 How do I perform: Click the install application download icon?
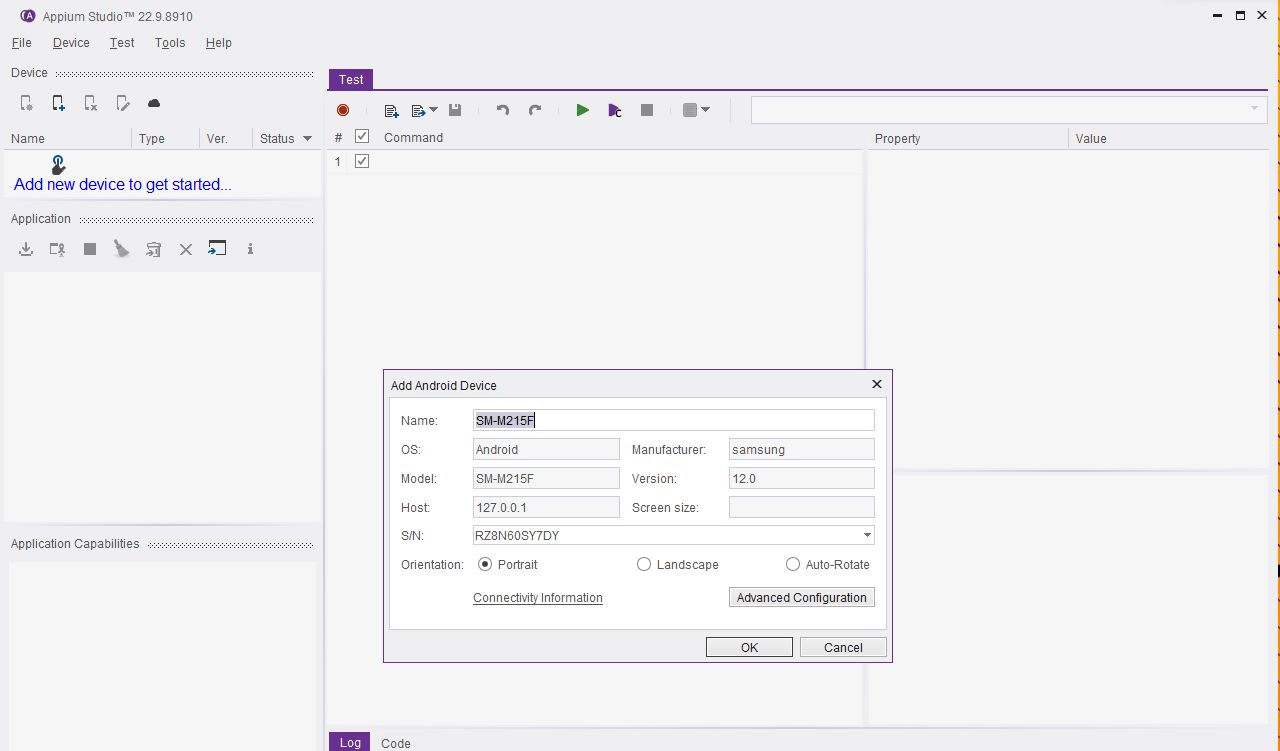(27, 249)
